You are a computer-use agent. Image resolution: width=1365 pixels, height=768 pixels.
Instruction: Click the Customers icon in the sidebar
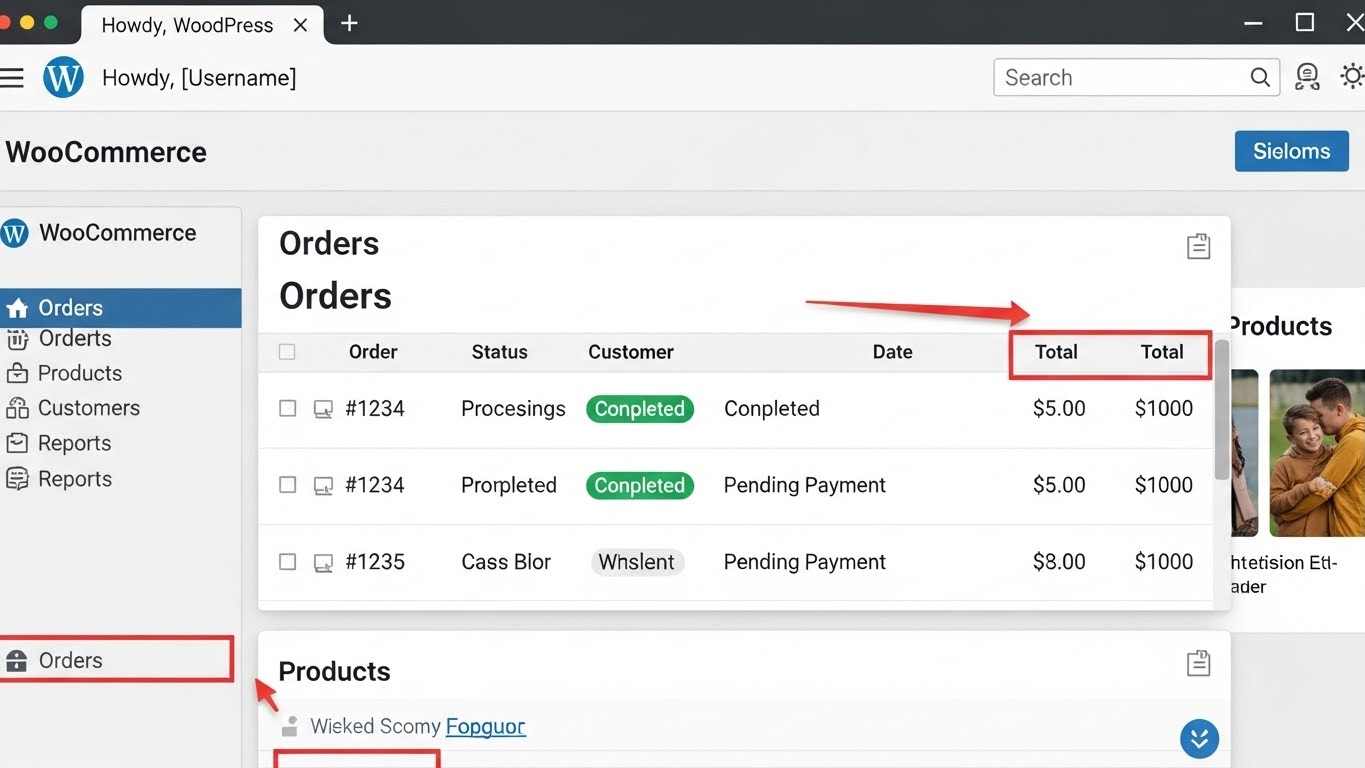(x=17, y=408)
